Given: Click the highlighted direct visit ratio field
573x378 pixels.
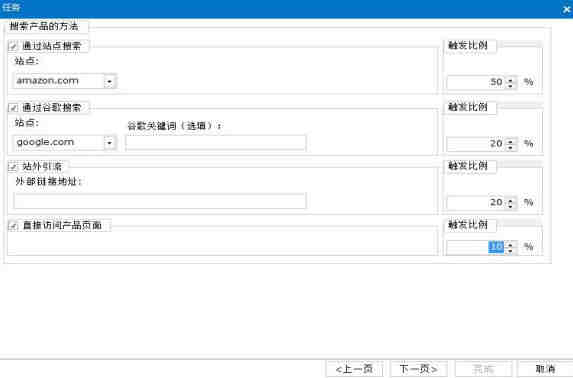Looking at the screenshot, I should click(x=476, y=247).
